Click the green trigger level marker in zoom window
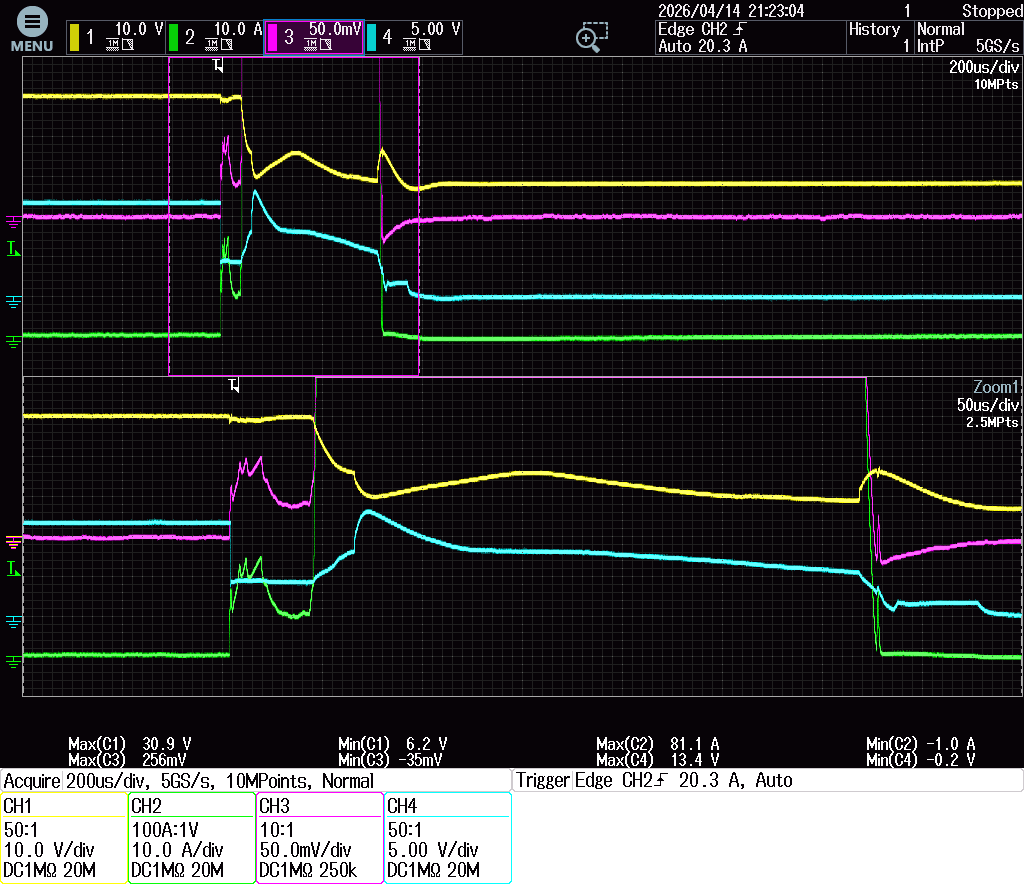Screen dimensions: 1024x884 (x=13, y=569)
